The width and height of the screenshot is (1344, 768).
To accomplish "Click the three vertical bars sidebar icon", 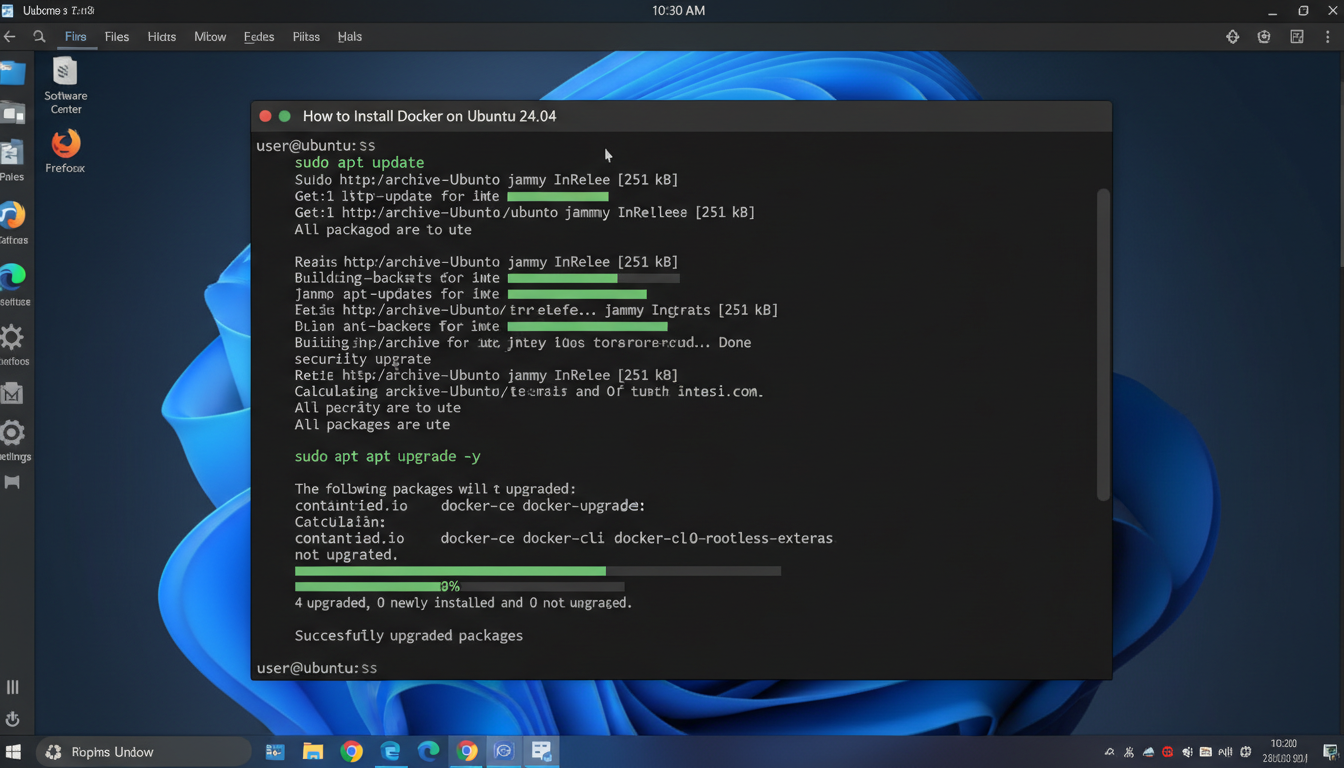I will pyautogui.click(x=13, y=687).
